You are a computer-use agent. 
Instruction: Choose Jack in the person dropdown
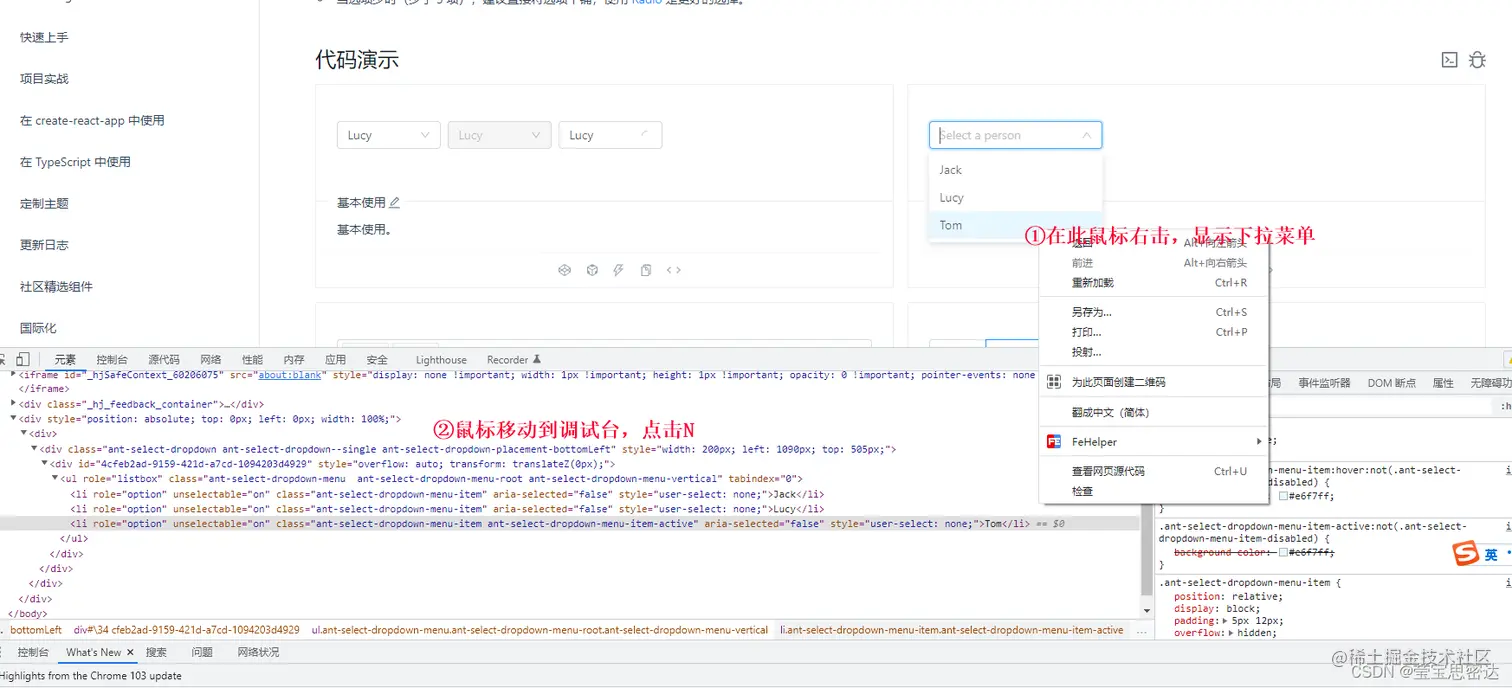[1015, 170]
